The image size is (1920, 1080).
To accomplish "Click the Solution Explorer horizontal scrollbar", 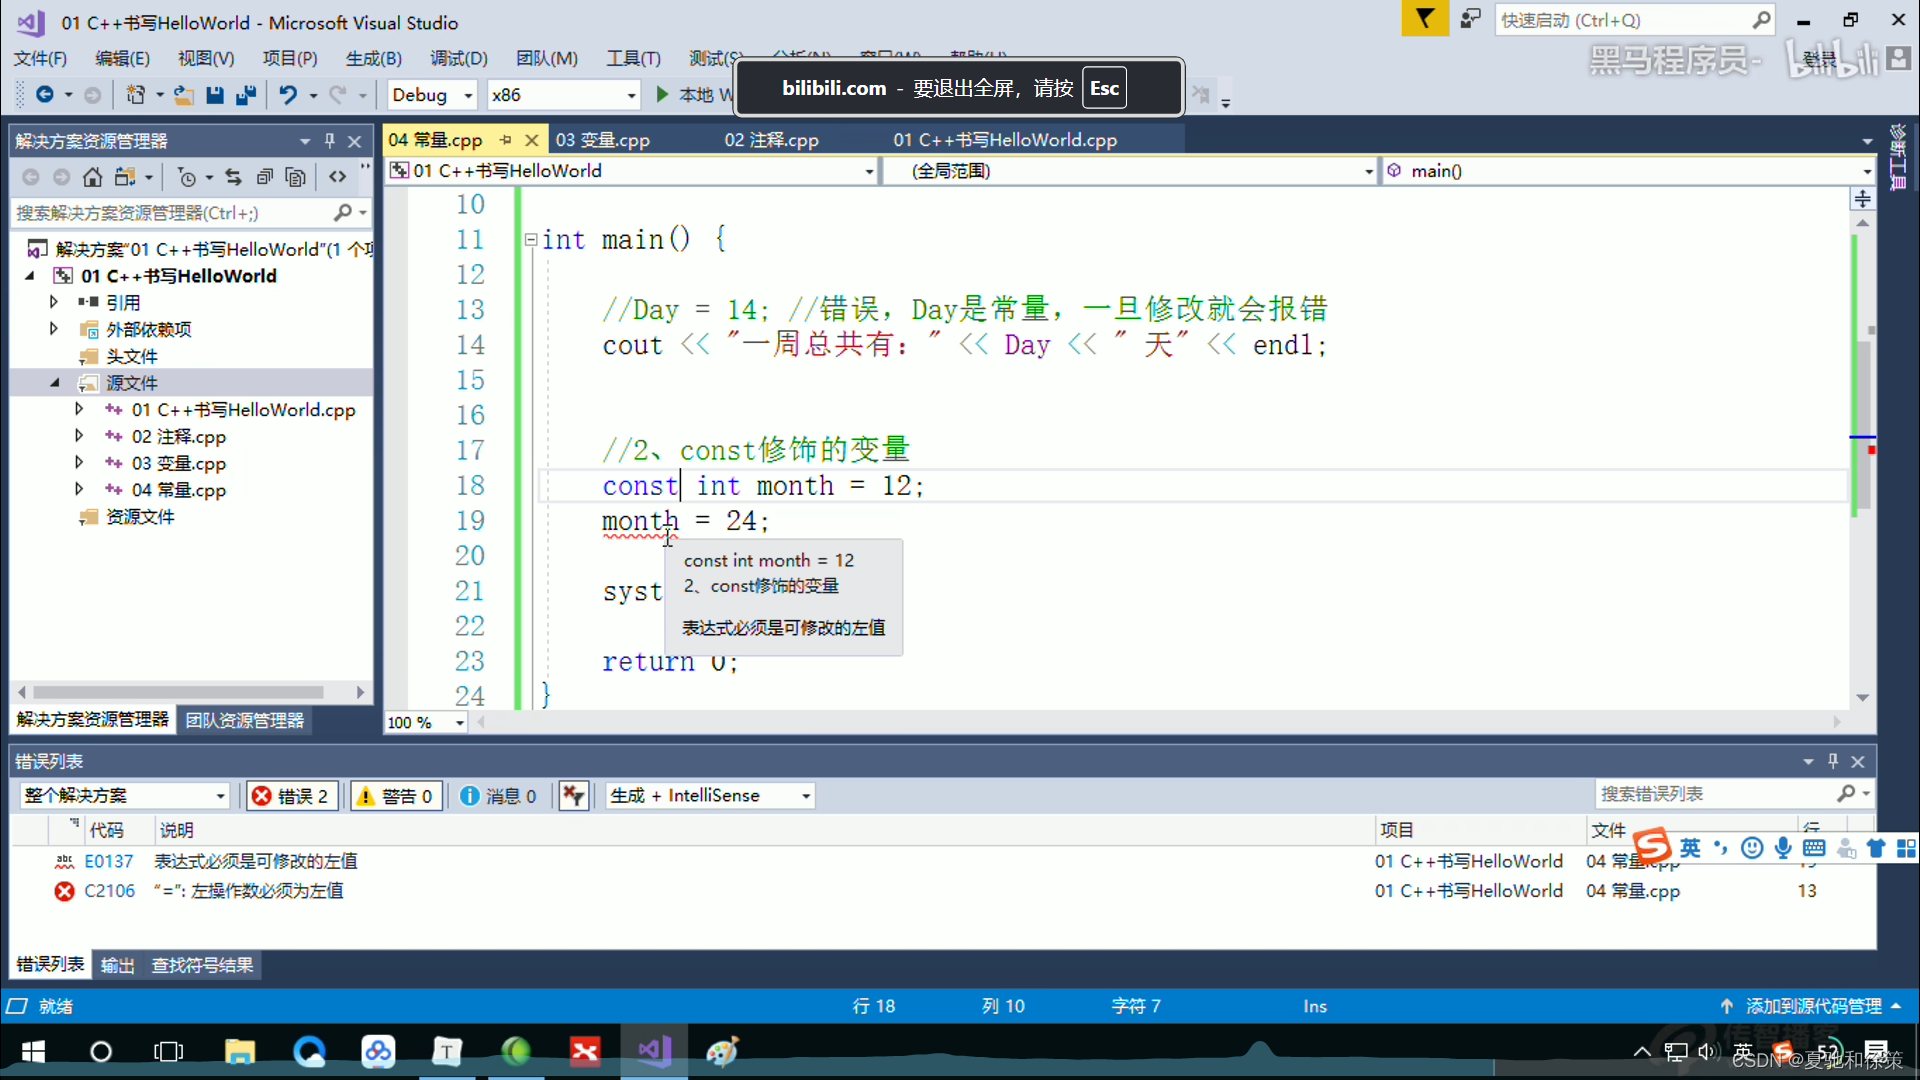I will 180,692.
